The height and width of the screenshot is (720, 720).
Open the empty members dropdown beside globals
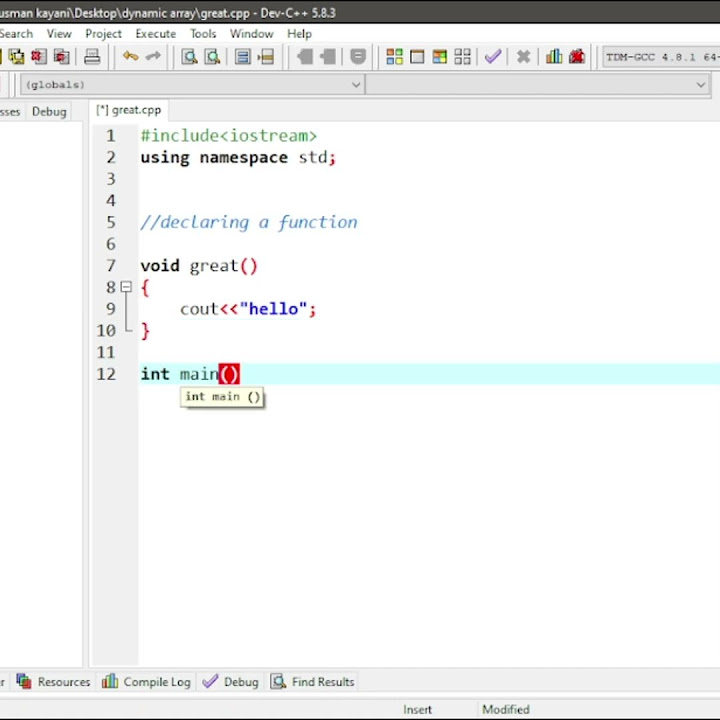pyautogui.click(x=538, y=84)
